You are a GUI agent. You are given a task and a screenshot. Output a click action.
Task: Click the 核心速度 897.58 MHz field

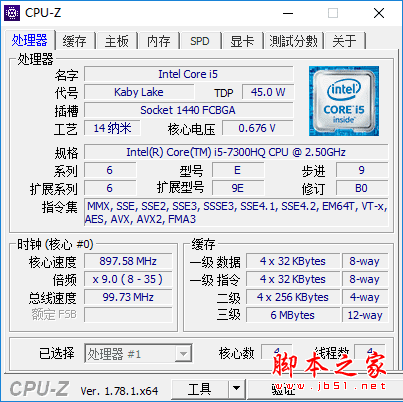pyautogui.click(x=128, y=261)
